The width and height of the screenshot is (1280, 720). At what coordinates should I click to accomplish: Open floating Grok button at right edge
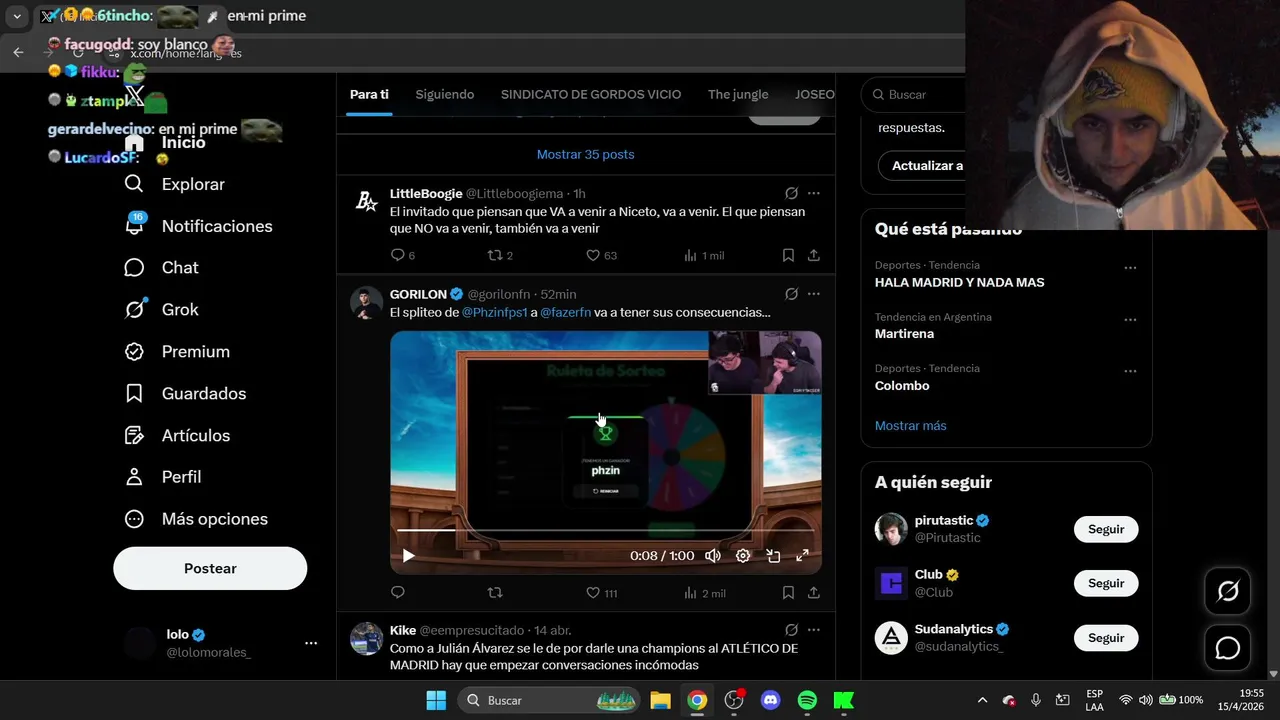[x=1227, y=592]
